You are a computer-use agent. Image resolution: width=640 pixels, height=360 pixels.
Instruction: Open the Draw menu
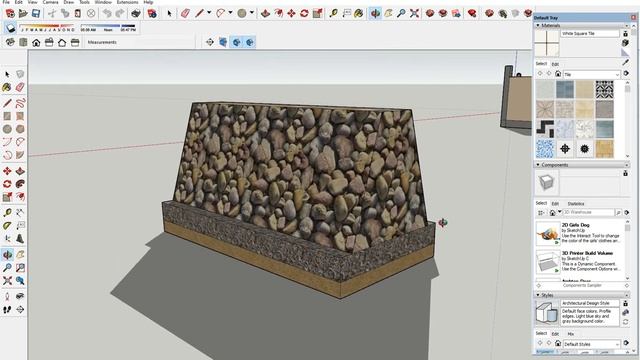click(69, 2)
